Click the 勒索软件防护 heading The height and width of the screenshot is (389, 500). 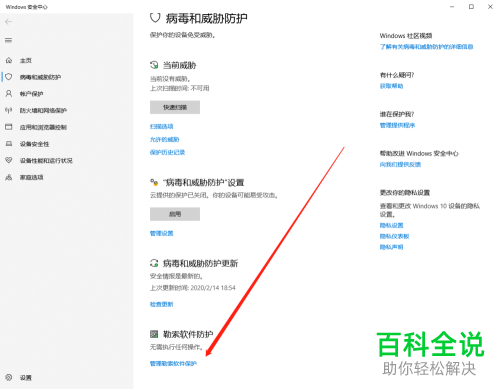click(188, 334)
